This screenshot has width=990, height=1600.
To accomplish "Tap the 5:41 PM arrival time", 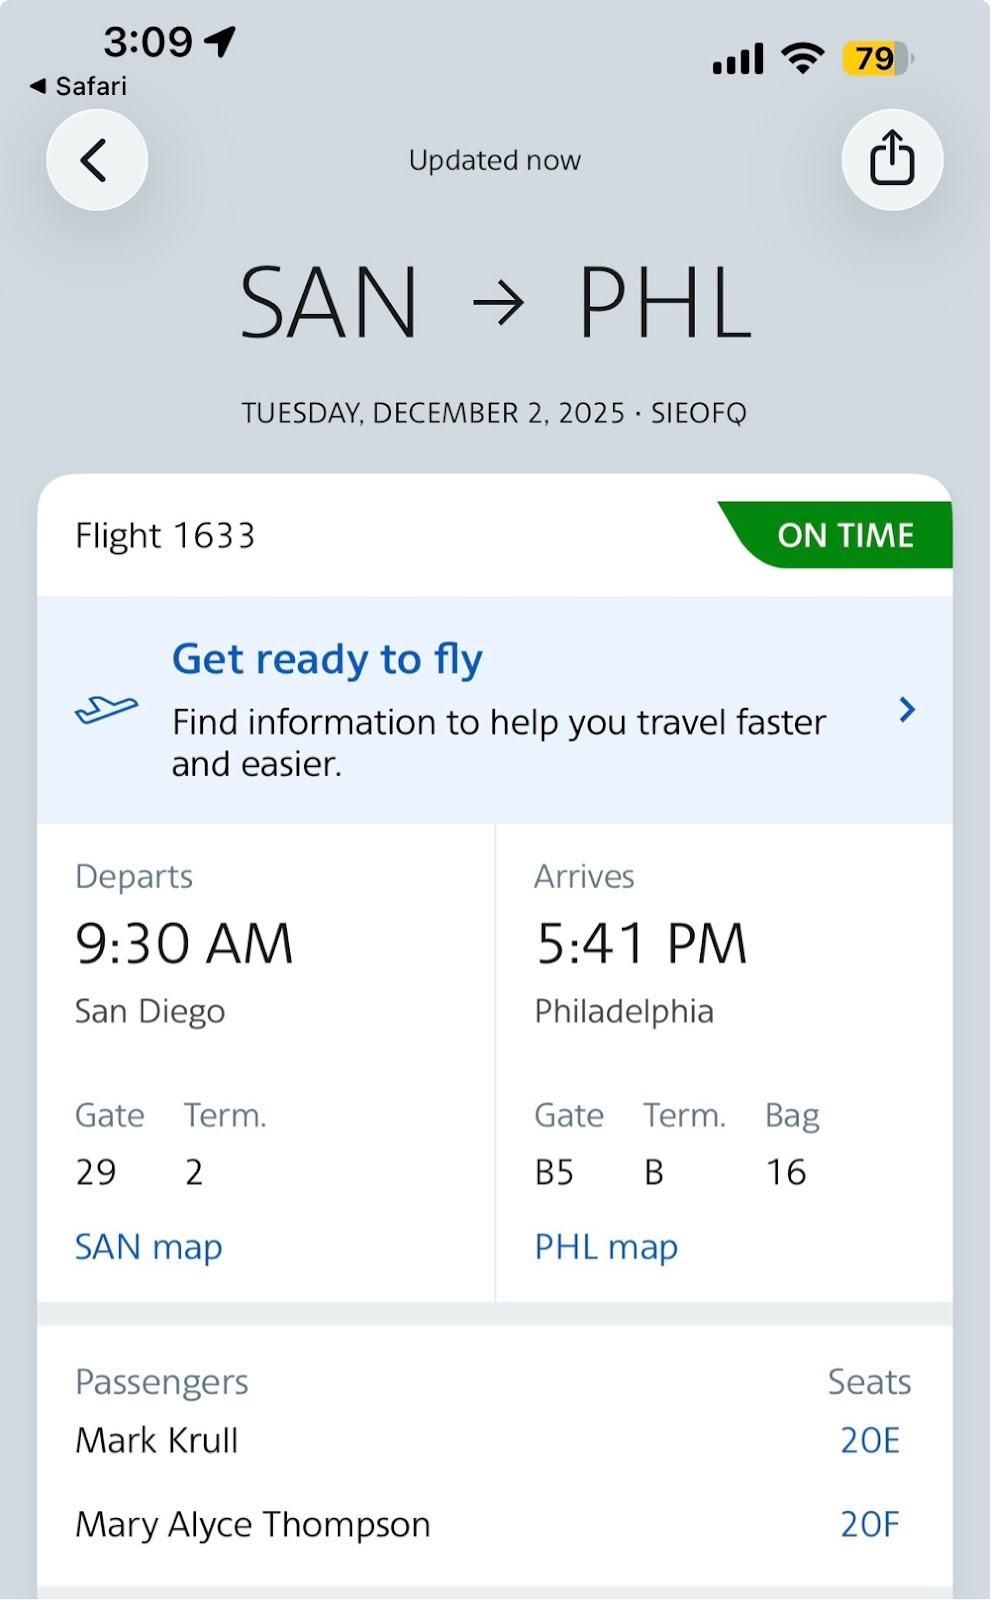I will coord(641,943).
